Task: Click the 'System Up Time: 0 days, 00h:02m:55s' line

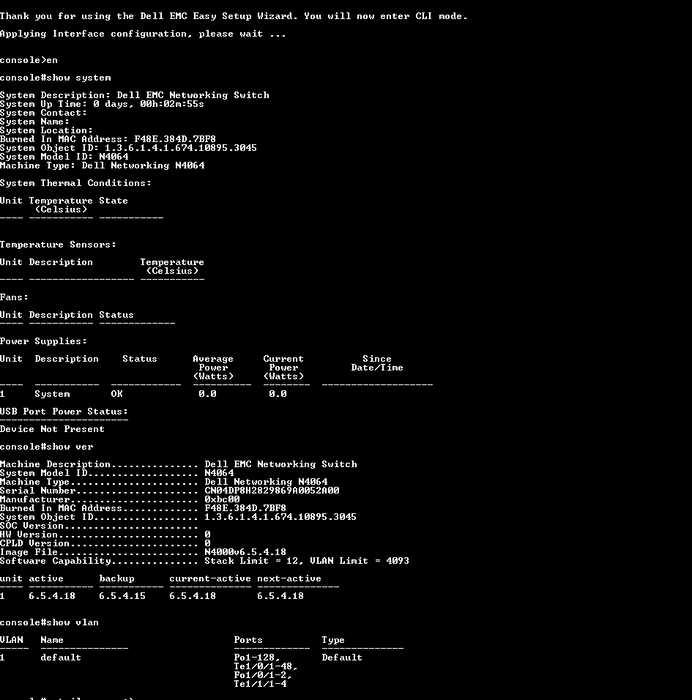Action: [102, 104]
